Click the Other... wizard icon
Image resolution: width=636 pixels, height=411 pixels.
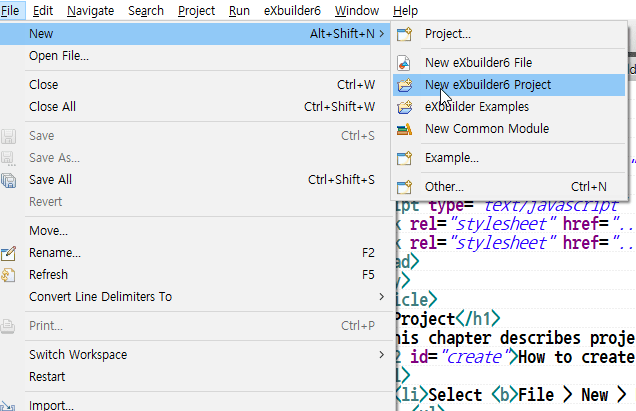tap(404, 187)
